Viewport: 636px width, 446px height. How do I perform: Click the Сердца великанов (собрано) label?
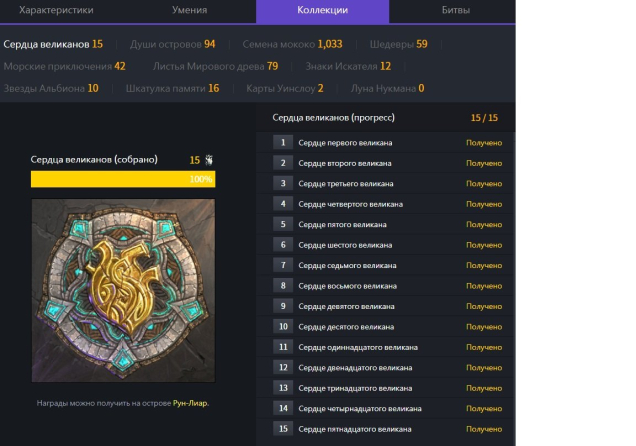pyautogui.click(x=94, y=159)
